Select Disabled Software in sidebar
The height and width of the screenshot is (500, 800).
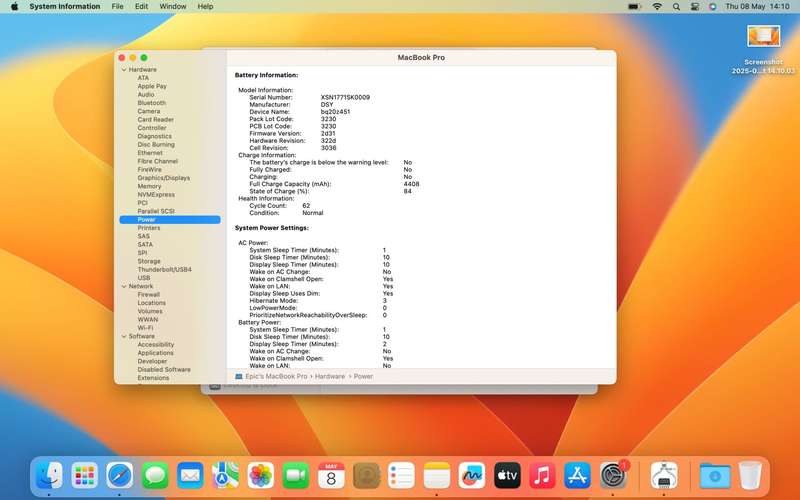[x=164, y=369]
